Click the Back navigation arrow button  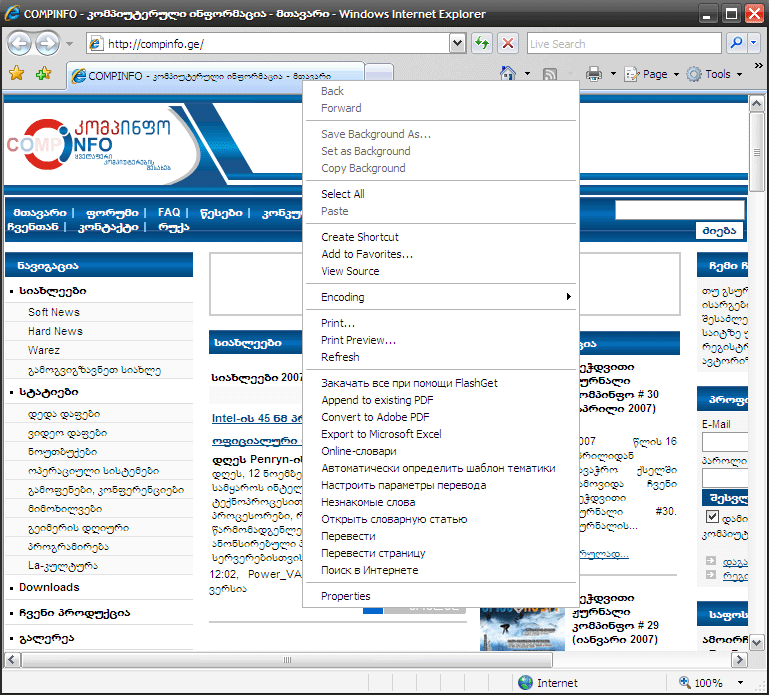click(x=20, y=44)
